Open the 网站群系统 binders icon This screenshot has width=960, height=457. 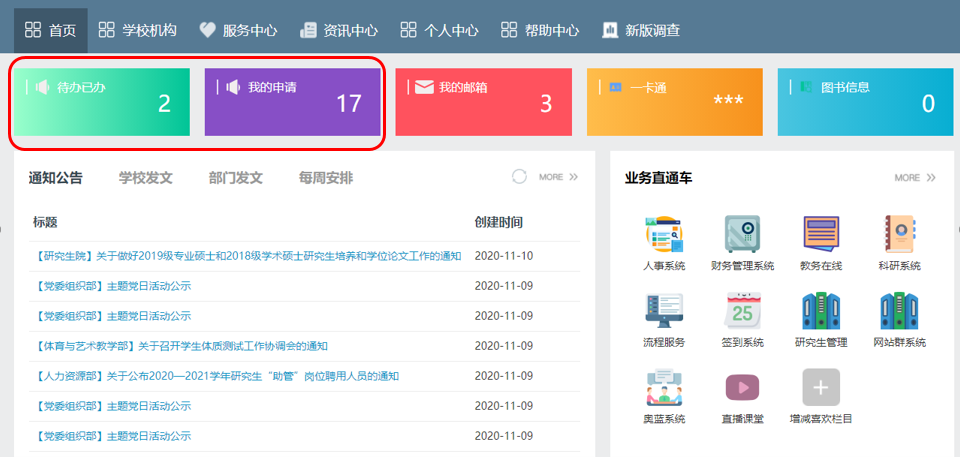(x=899, y=311)
